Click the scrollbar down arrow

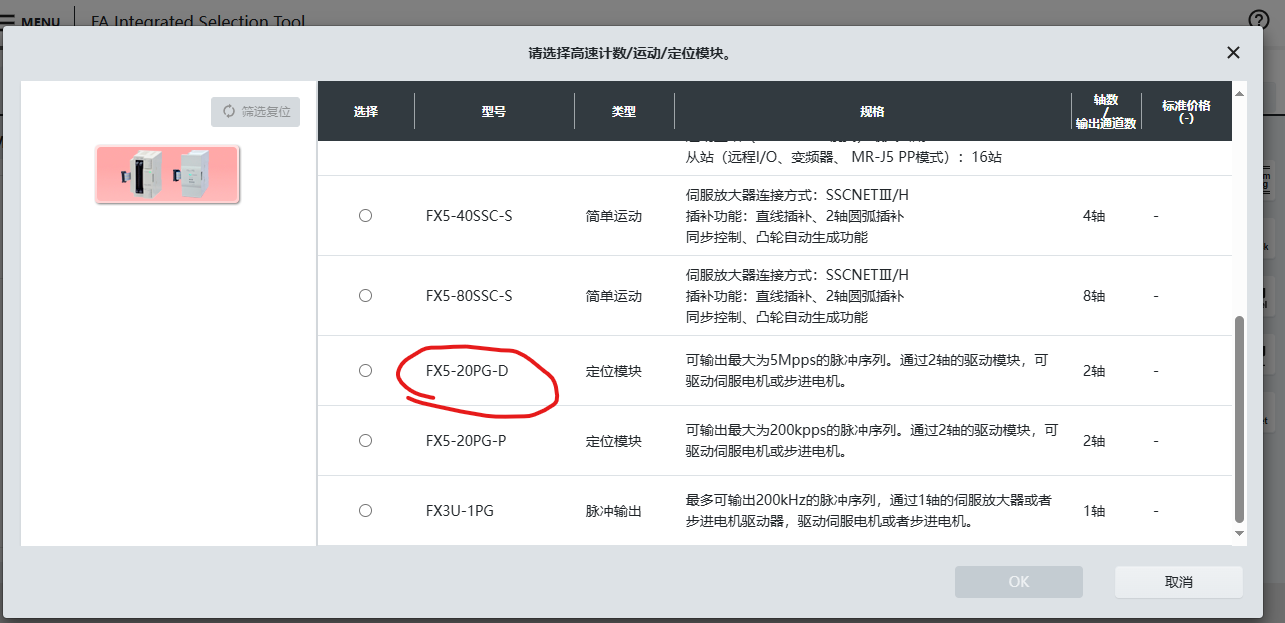point(1240,534)
